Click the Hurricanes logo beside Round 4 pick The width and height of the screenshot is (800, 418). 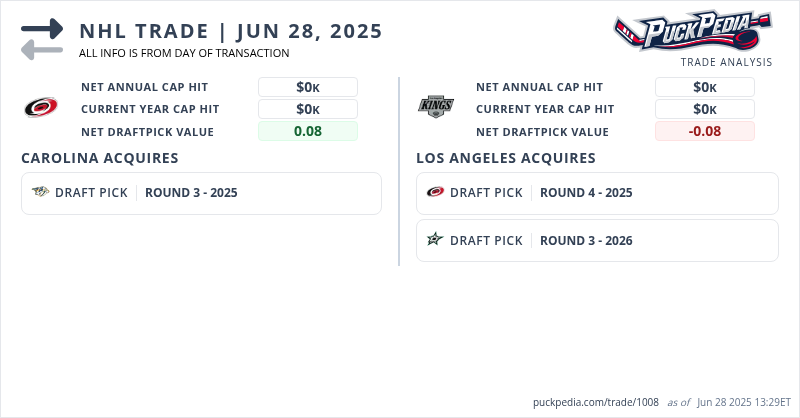(435, 193)
